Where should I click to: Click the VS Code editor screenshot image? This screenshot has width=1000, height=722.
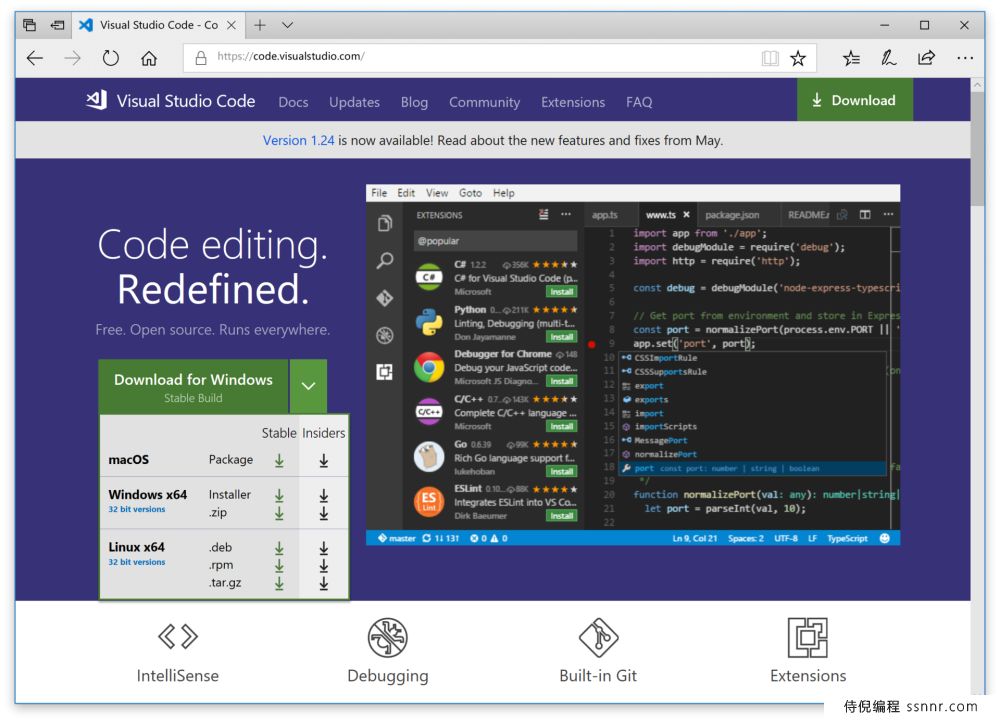pyautogui.click(x=633, y=365)
